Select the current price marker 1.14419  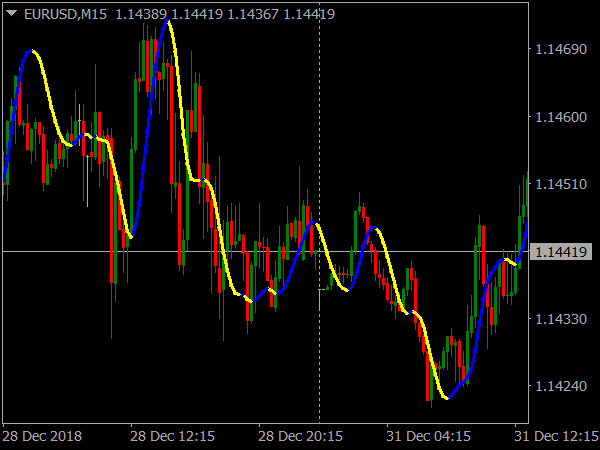click(561, 252)
